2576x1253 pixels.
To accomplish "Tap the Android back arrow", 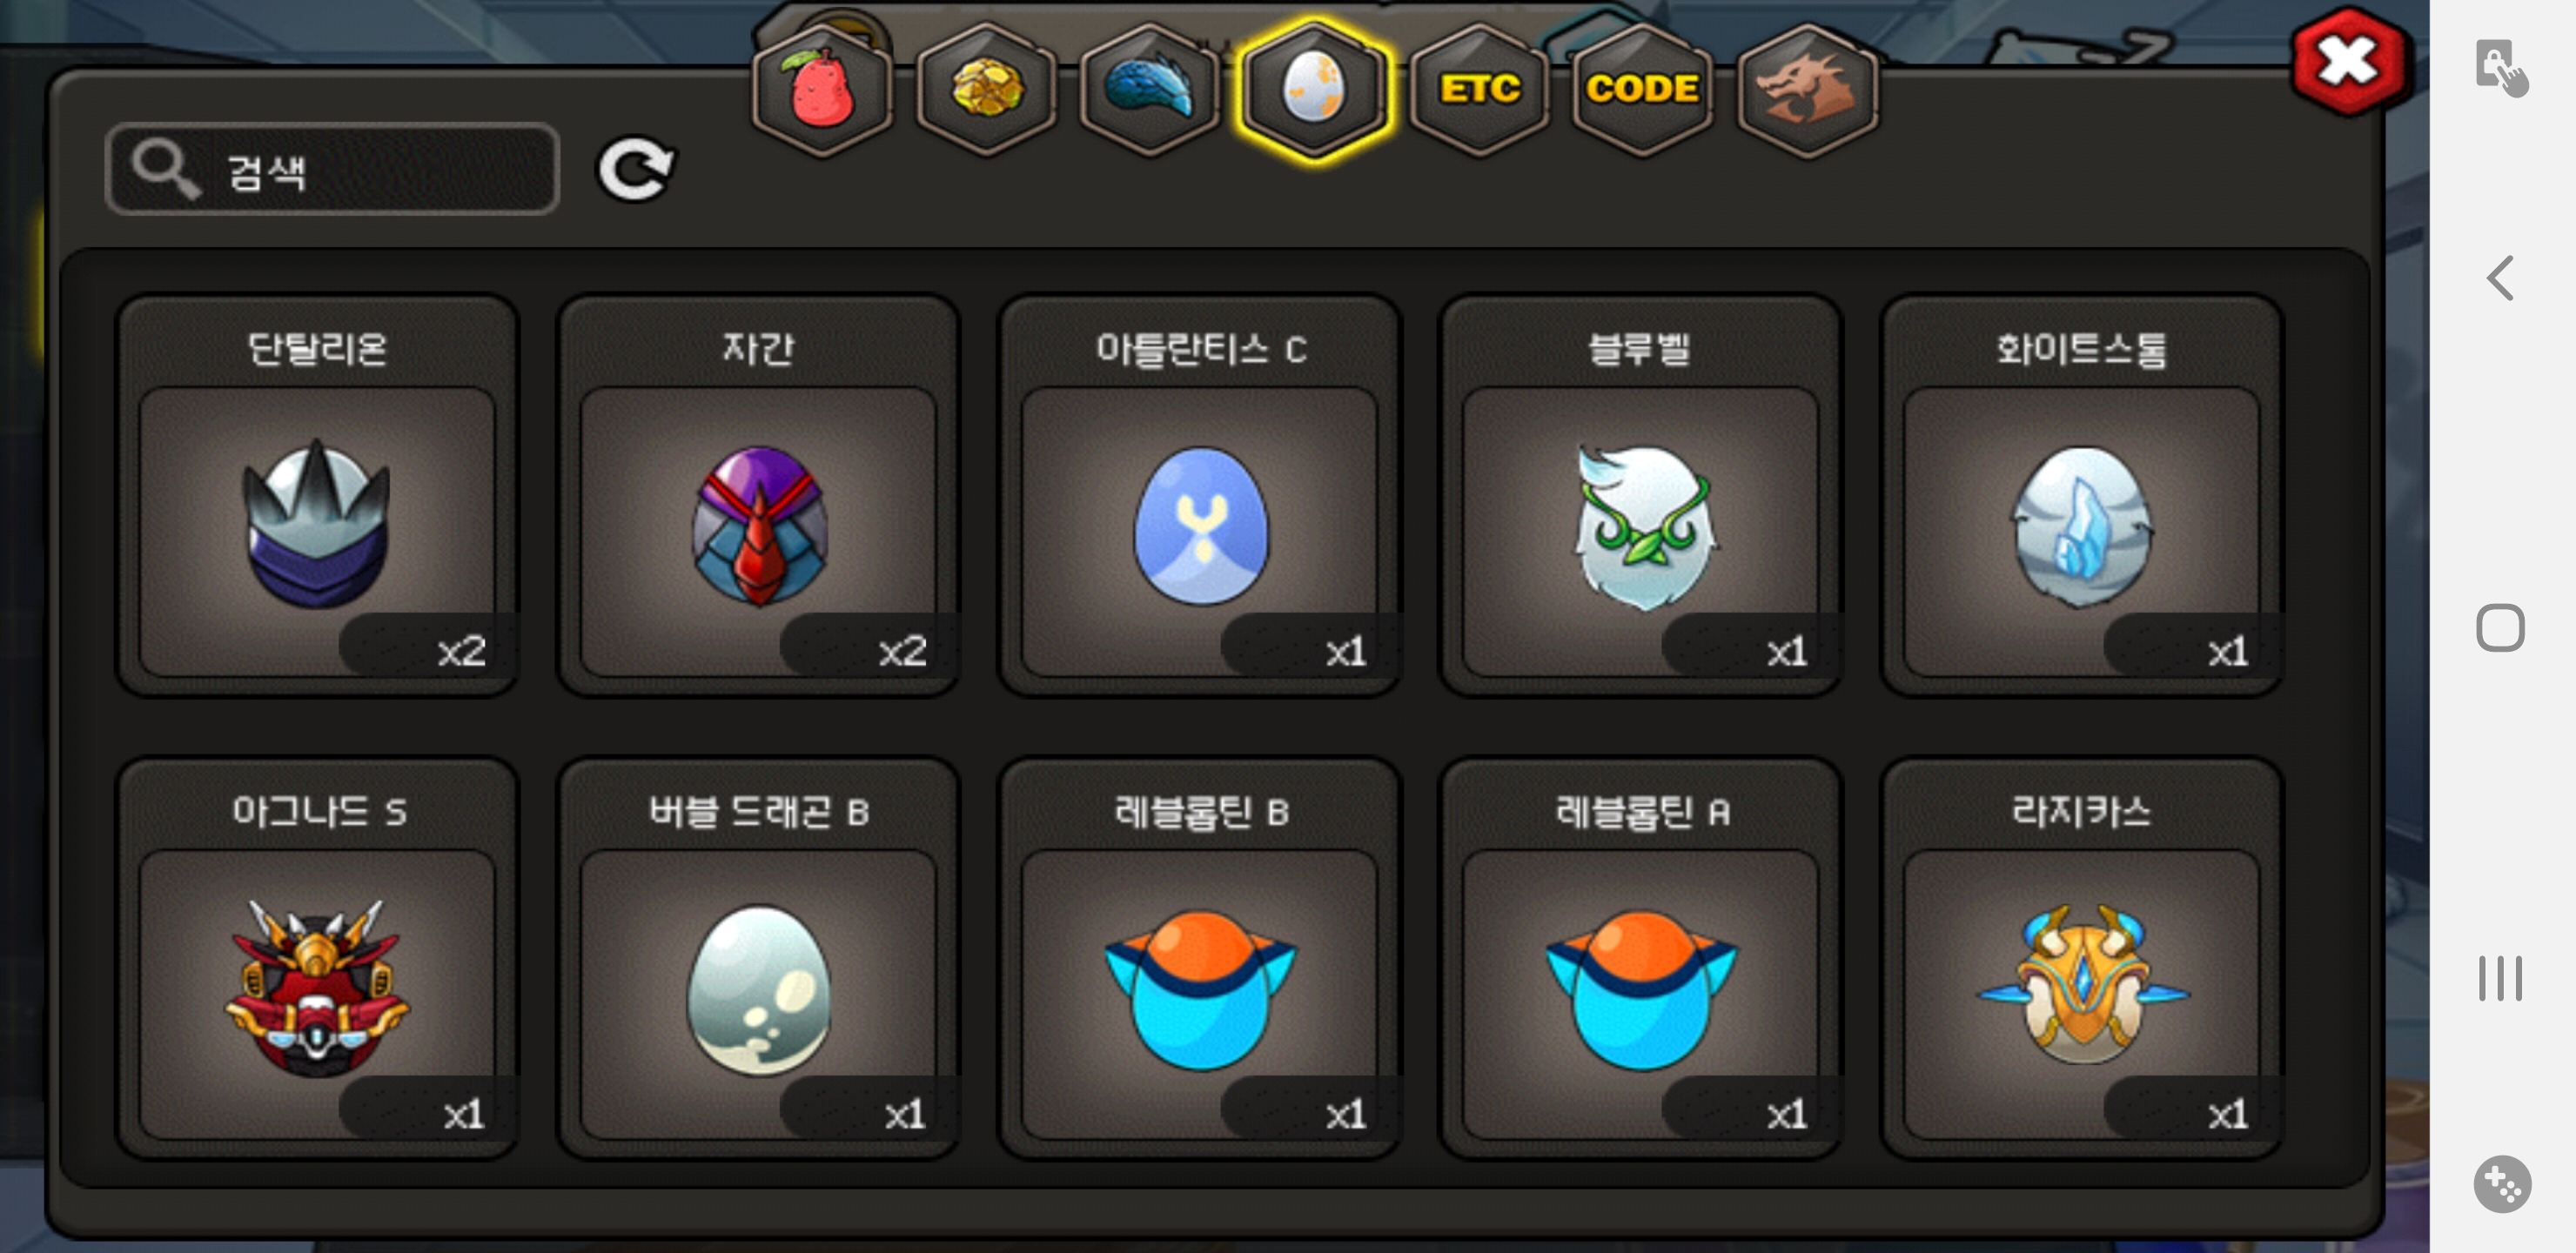I will coord(2500,277).
